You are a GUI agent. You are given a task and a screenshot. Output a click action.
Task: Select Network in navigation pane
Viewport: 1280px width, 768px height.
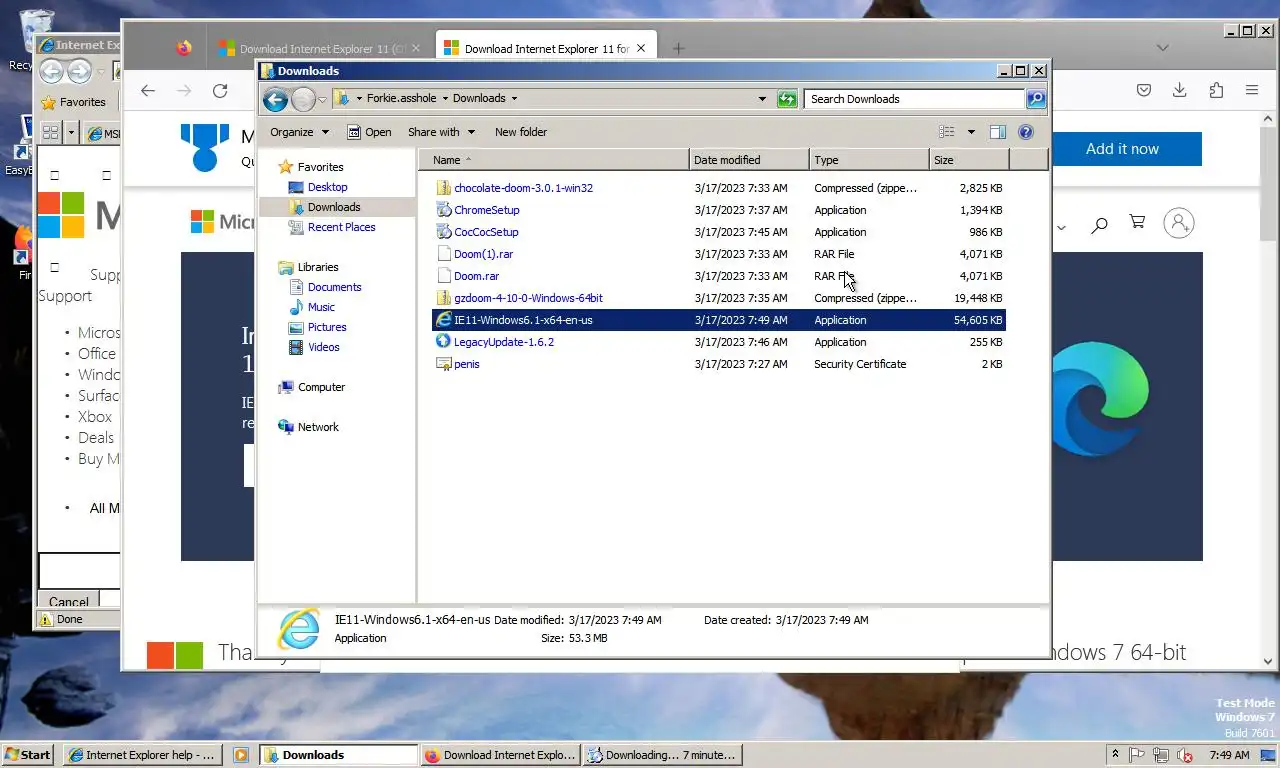pos(318,427)
